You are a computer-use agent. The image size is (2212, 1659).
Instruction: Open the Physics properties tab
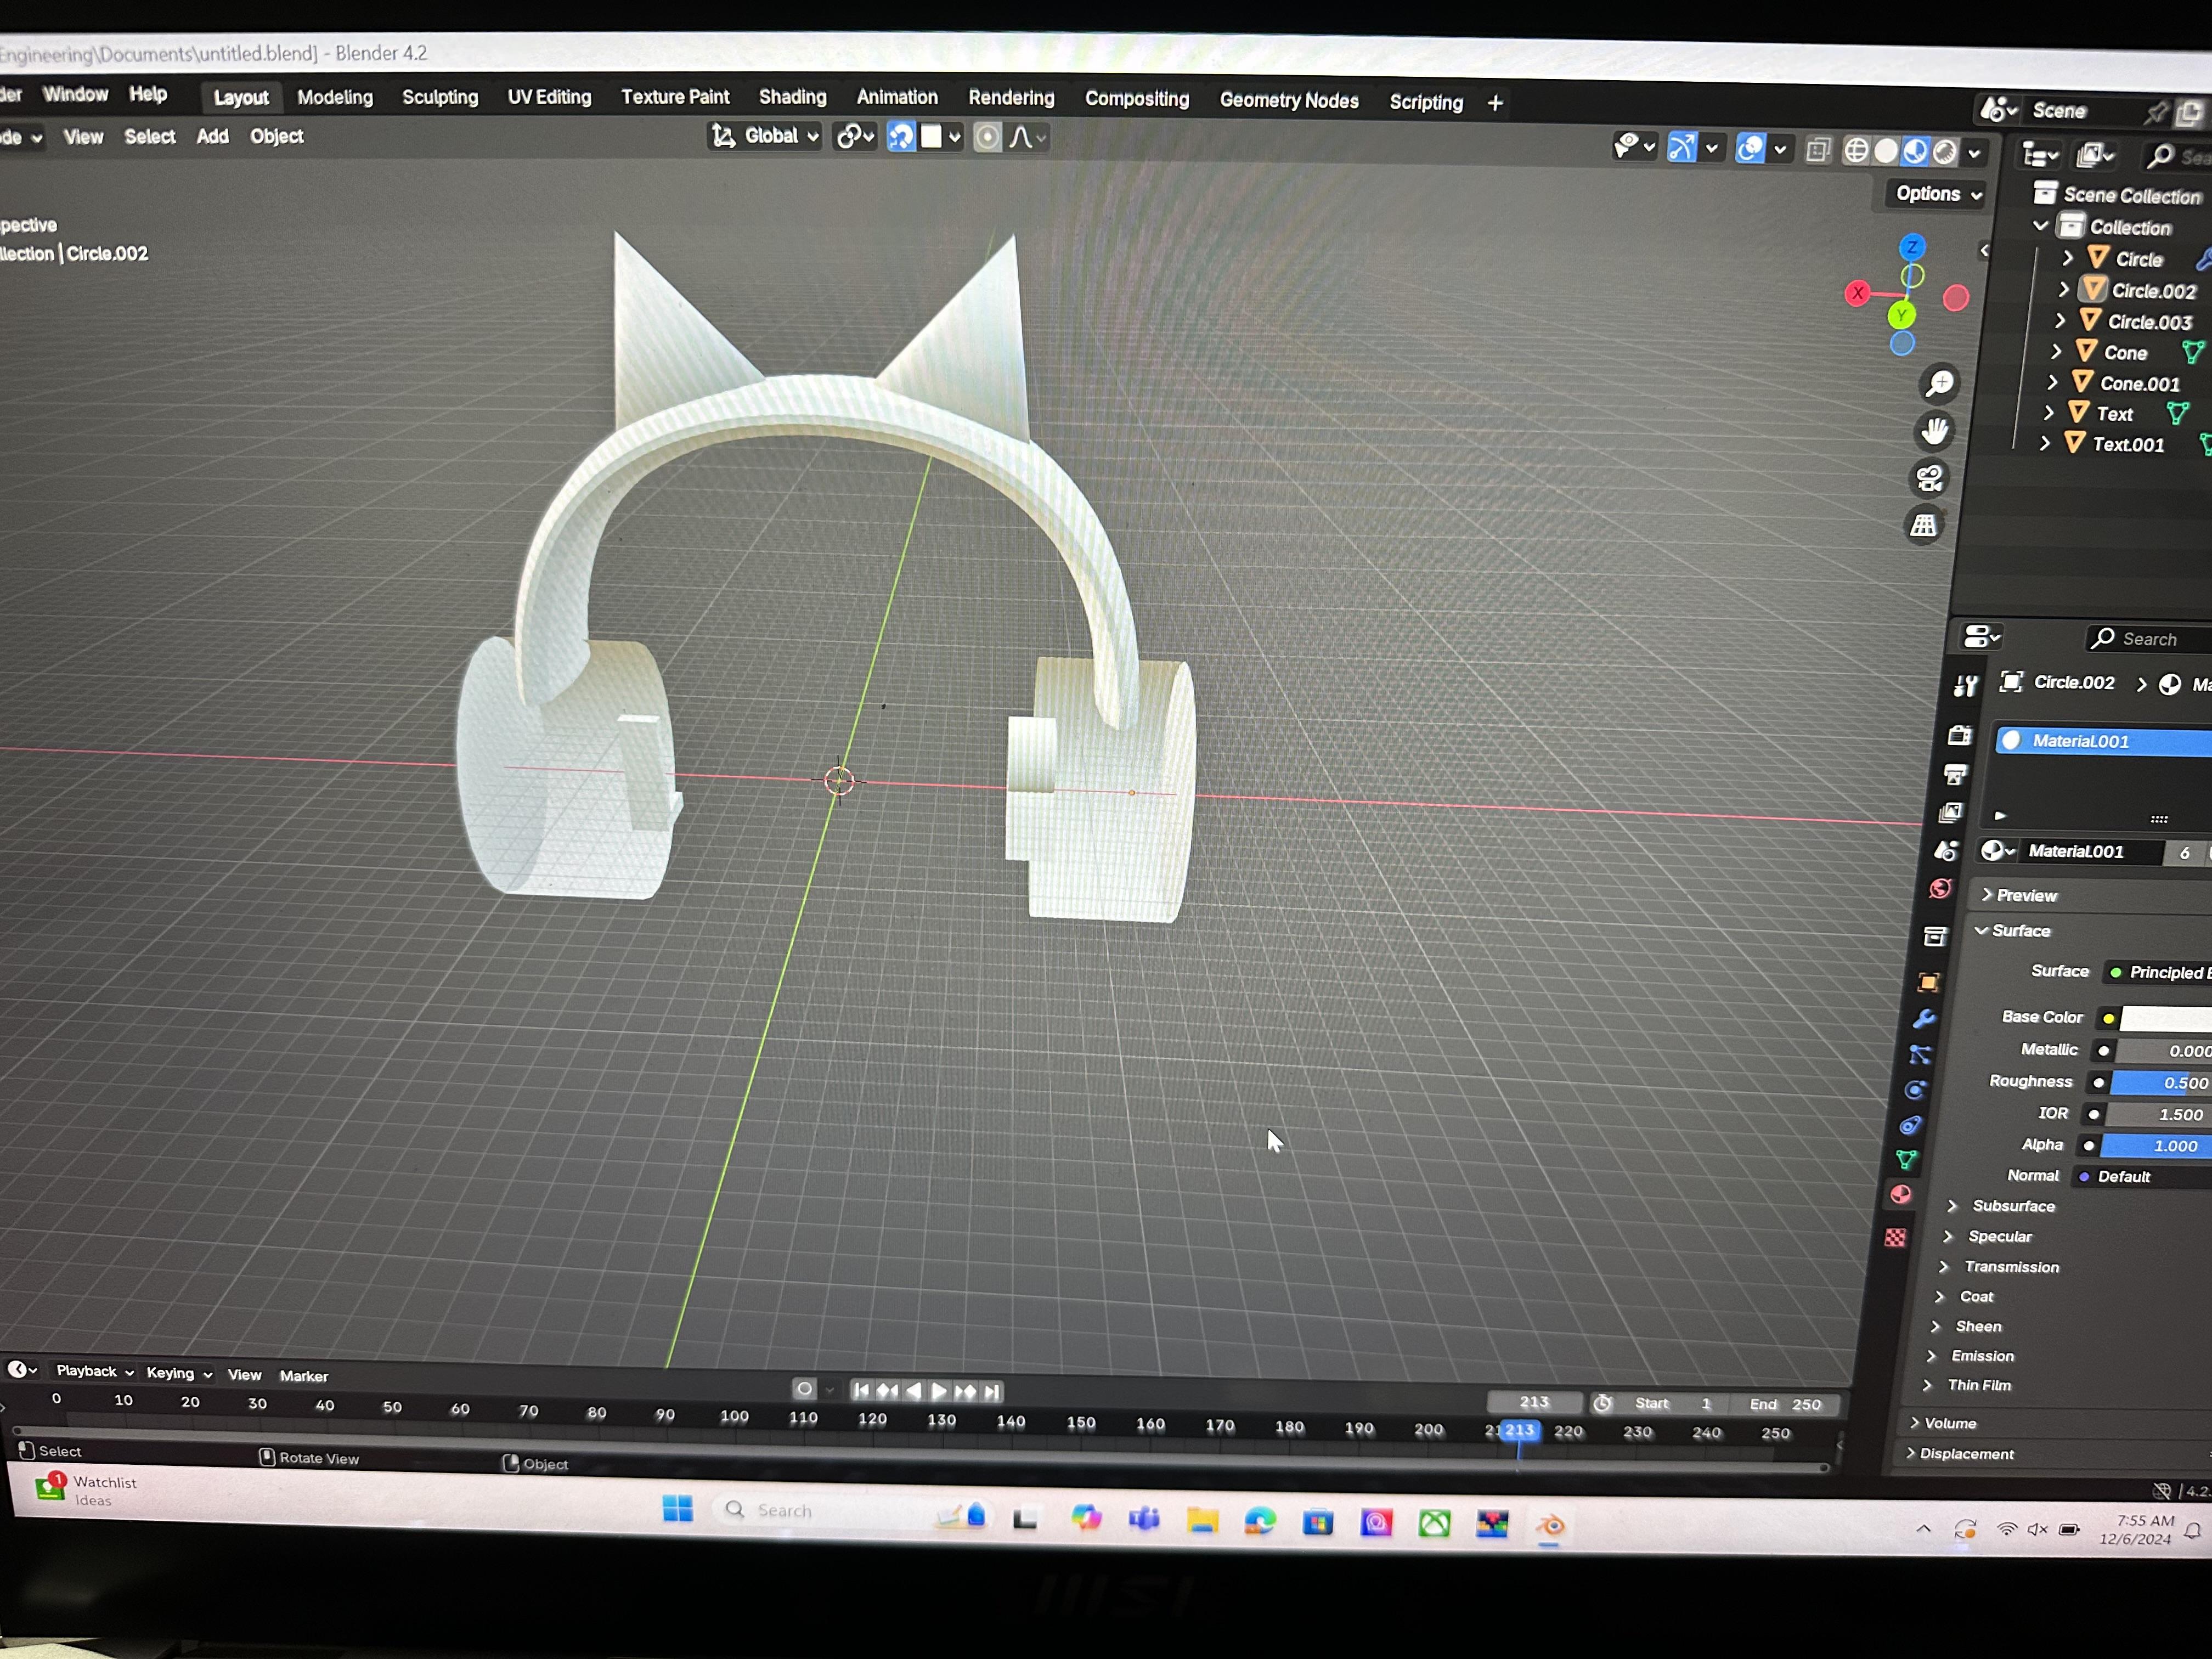click(x=1915, y=1090)
